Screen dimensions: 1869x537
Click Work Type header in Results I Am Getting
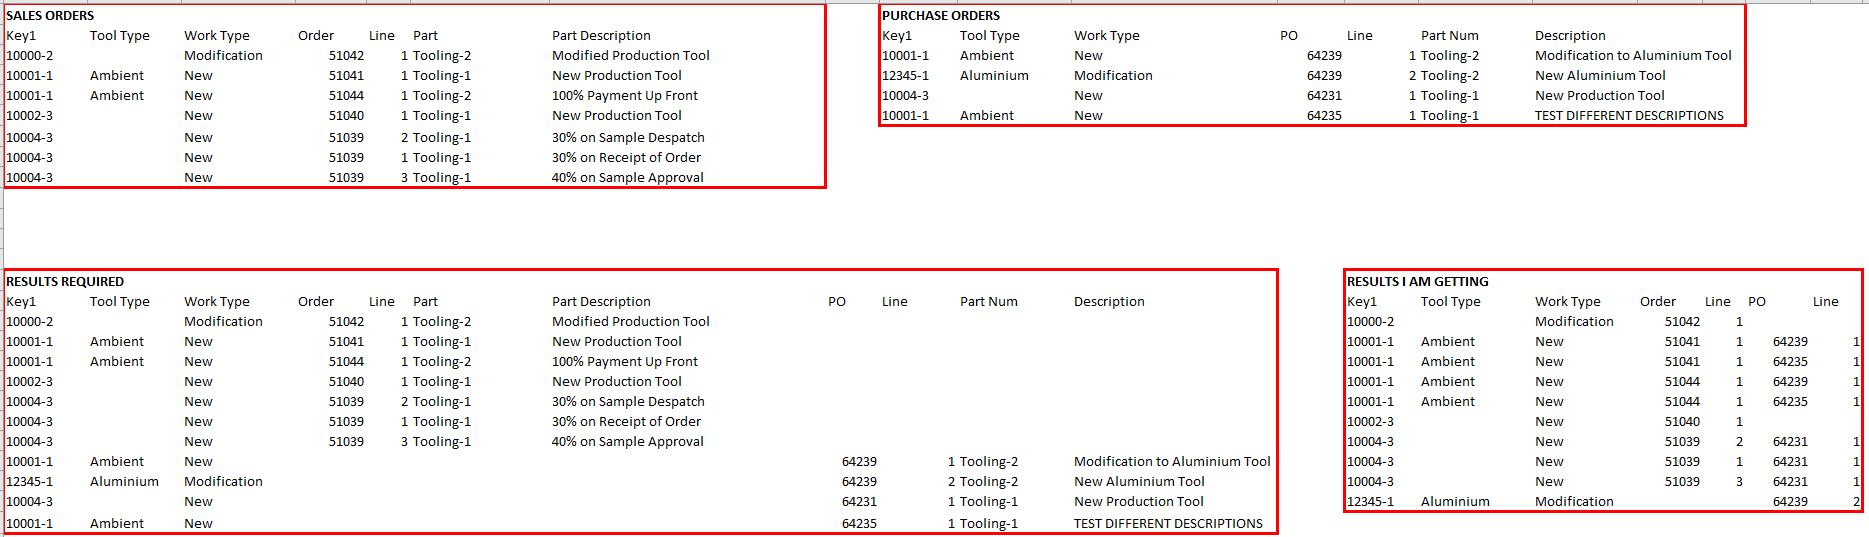(1568, 302)
